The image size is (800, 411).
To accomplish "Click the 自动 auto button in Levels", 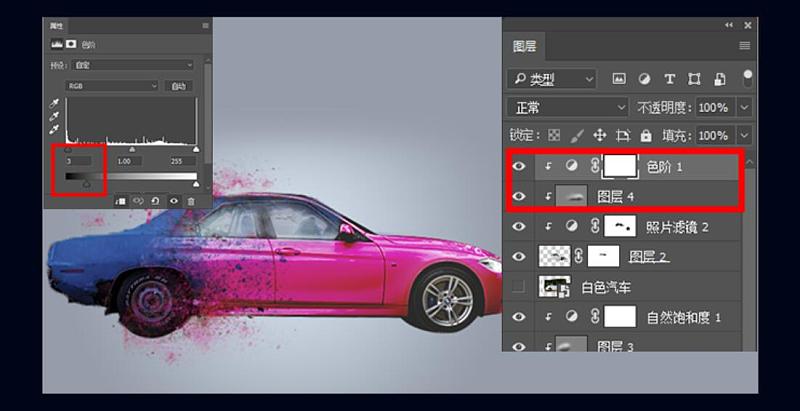I will (x=179, y=86).
